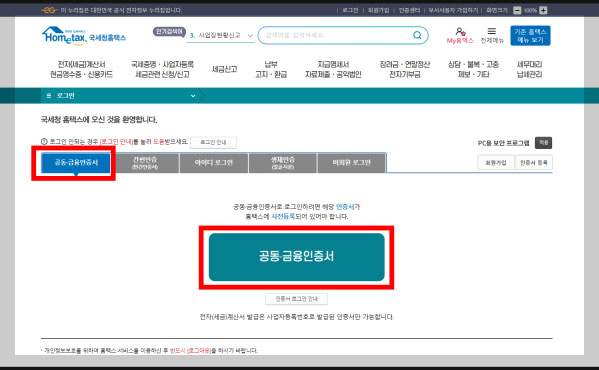599x370 pixels.
Task: Open the 전체메뉴 hamburger icon
Action: tap(492, 31)
